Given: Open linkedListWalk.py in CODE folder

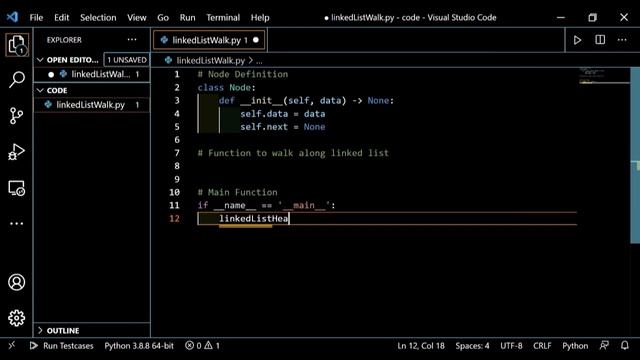Looking at the screenshot, I should [92, 105].
